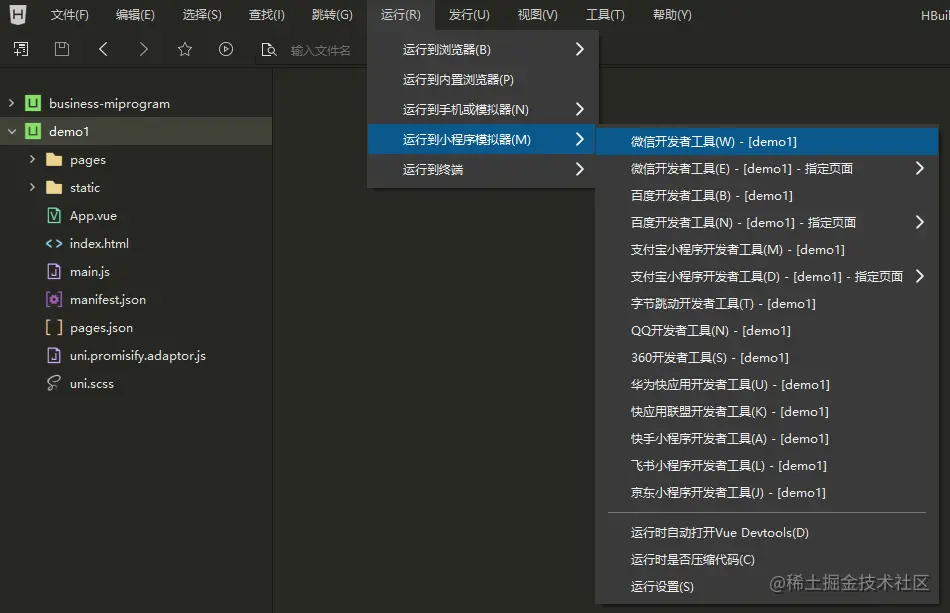This screenshot has width=950, height=613.
Task: Click the 运行(R) menu
Action: click(400, 15)
